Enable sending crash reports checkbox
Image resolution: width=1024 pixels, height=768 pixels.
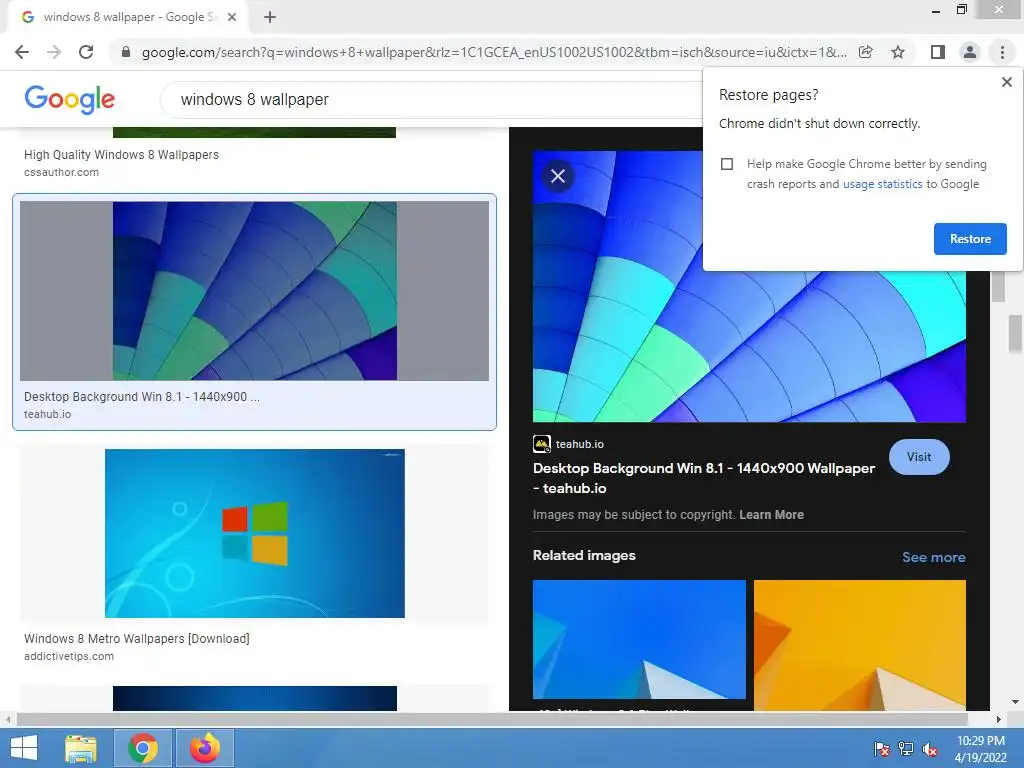coord(727,164)
